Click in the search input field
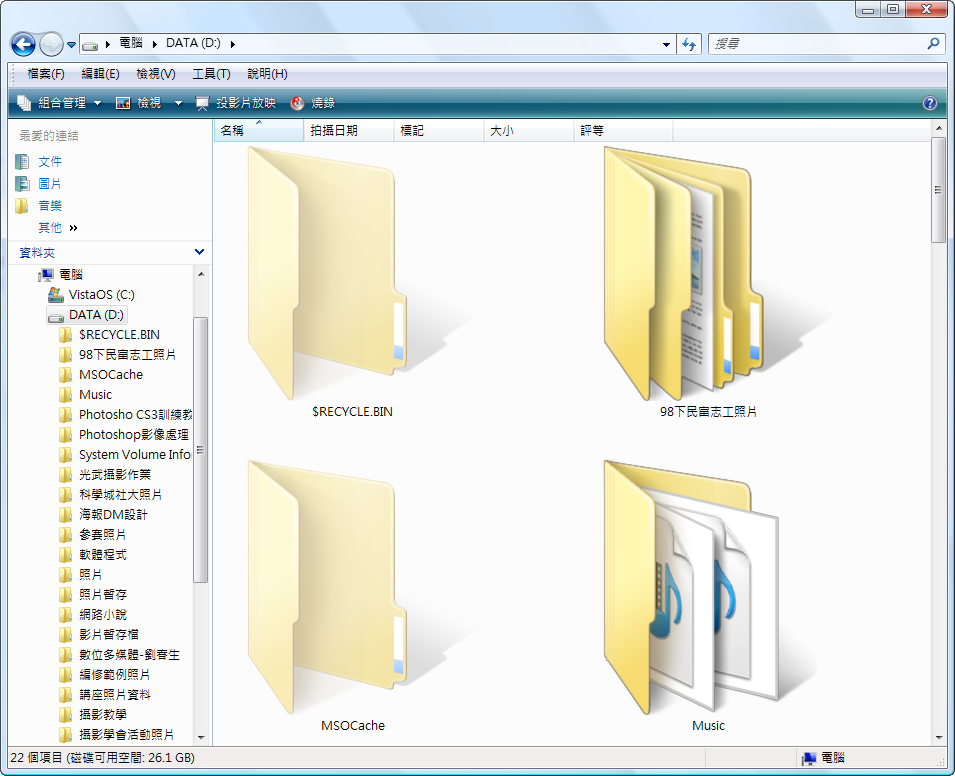 [x=815, y=44]
